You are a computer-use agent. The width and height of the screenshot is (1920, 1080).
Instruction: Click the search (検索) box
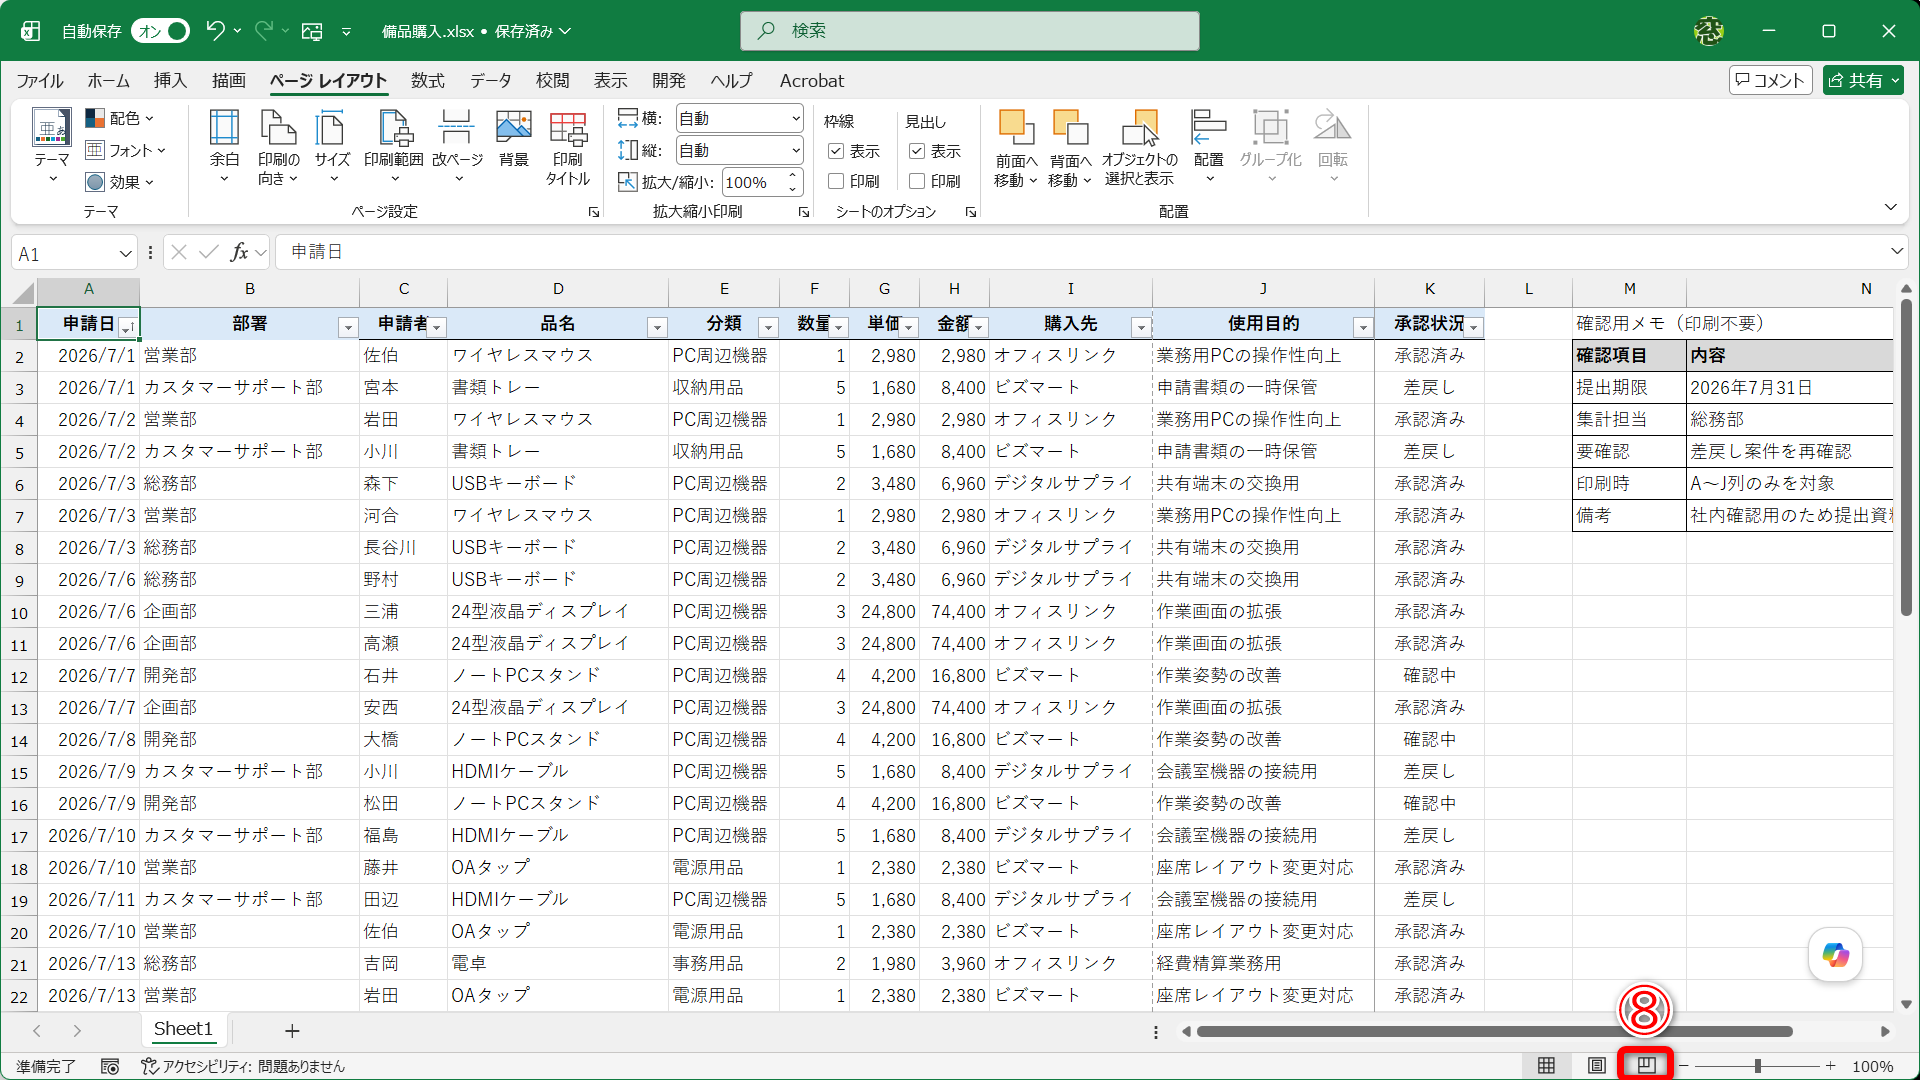tap(969, 31)
